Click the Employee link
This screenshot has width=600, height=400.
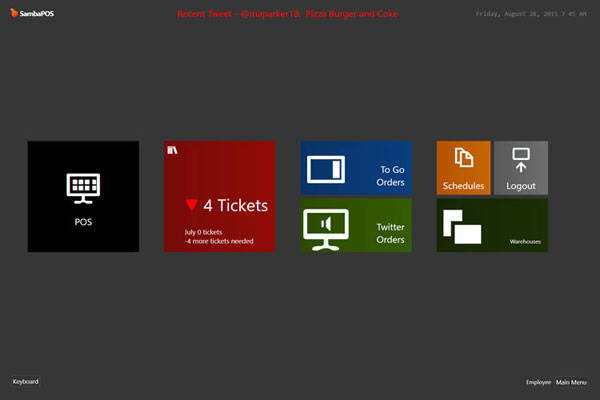pyautogui.click(x=538, y=383)
